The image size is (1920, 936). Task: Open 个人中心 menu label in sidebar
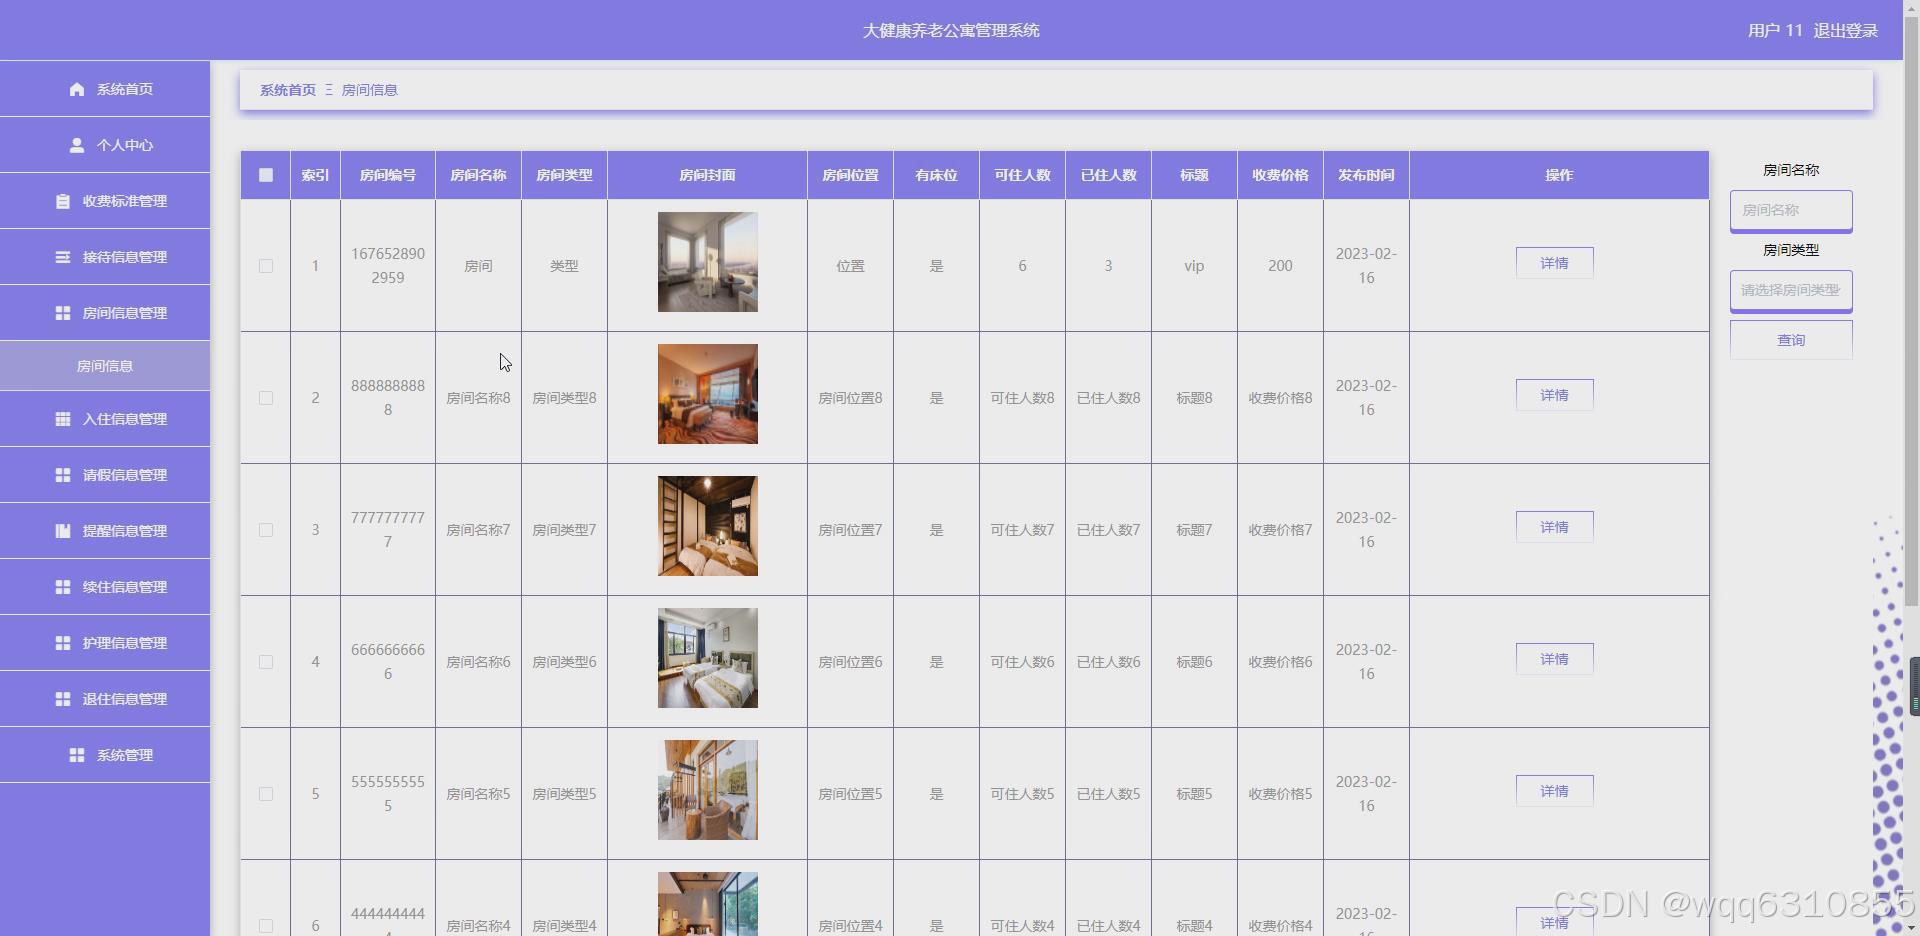125,145
